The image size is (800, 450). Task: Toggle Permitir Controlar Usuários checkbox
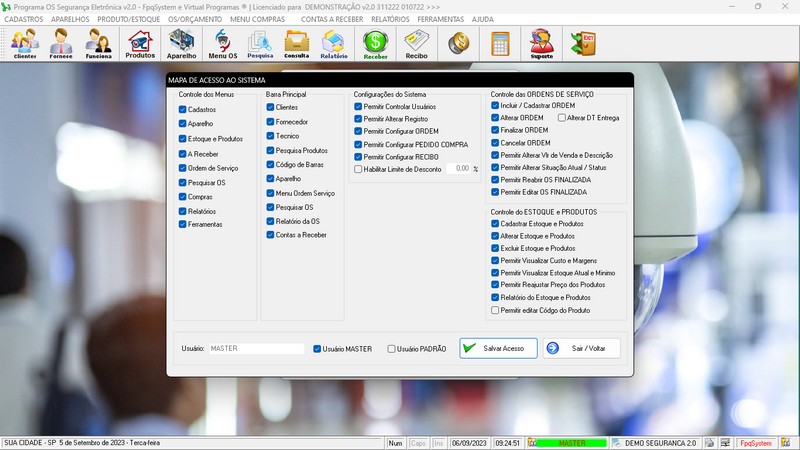(358, 107)
